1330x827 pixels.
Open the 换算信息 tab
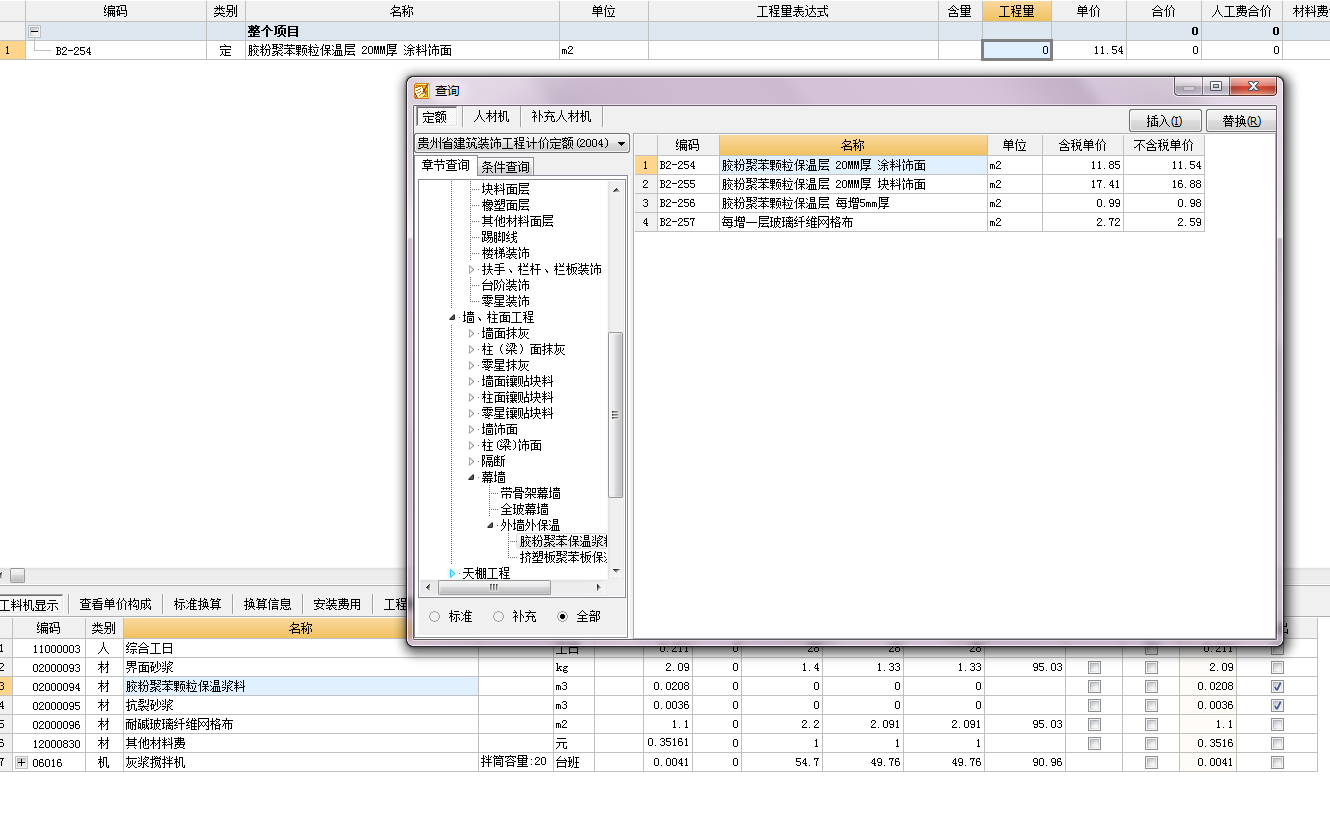click(x=267, y=604)
